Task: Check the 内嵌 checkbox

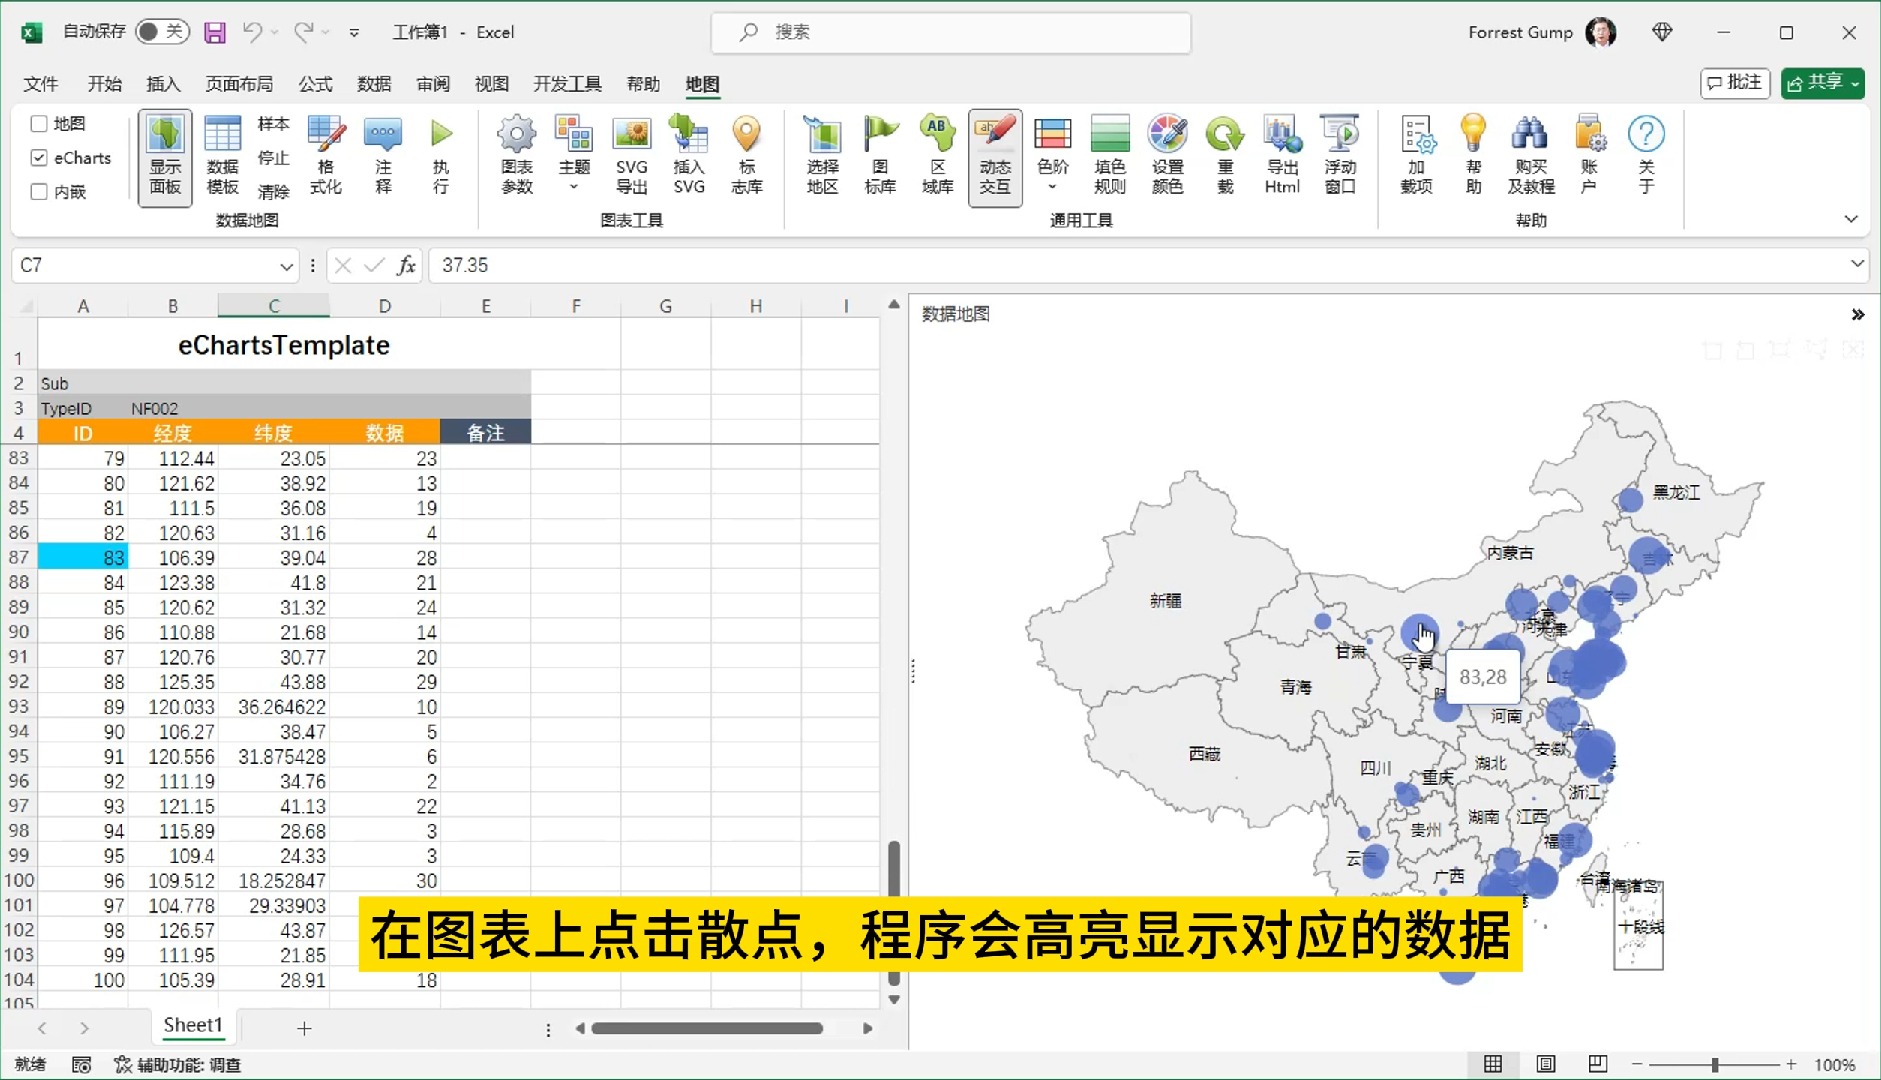Action: 39,192
